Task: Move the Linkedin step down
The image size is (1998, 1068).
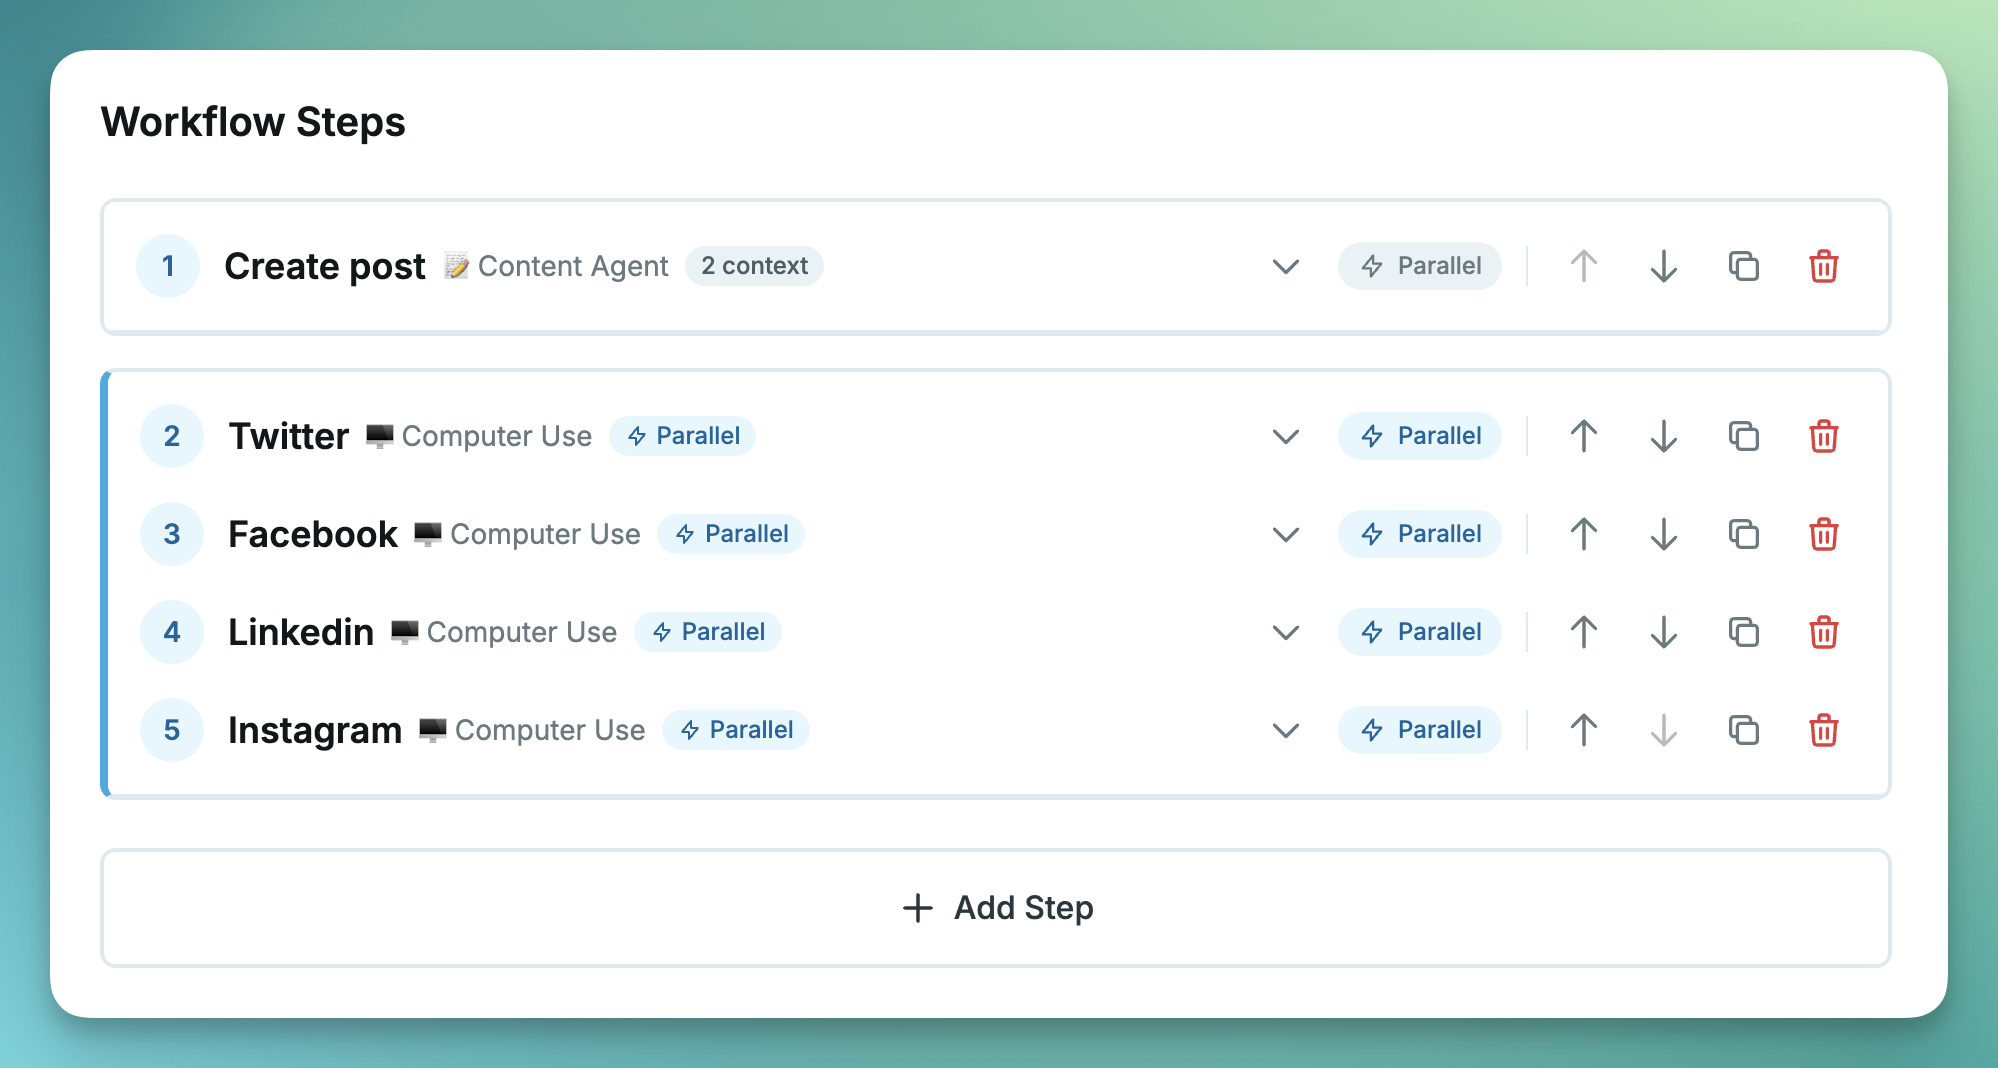Action: pyautogui.click(x=1663, y=632)
